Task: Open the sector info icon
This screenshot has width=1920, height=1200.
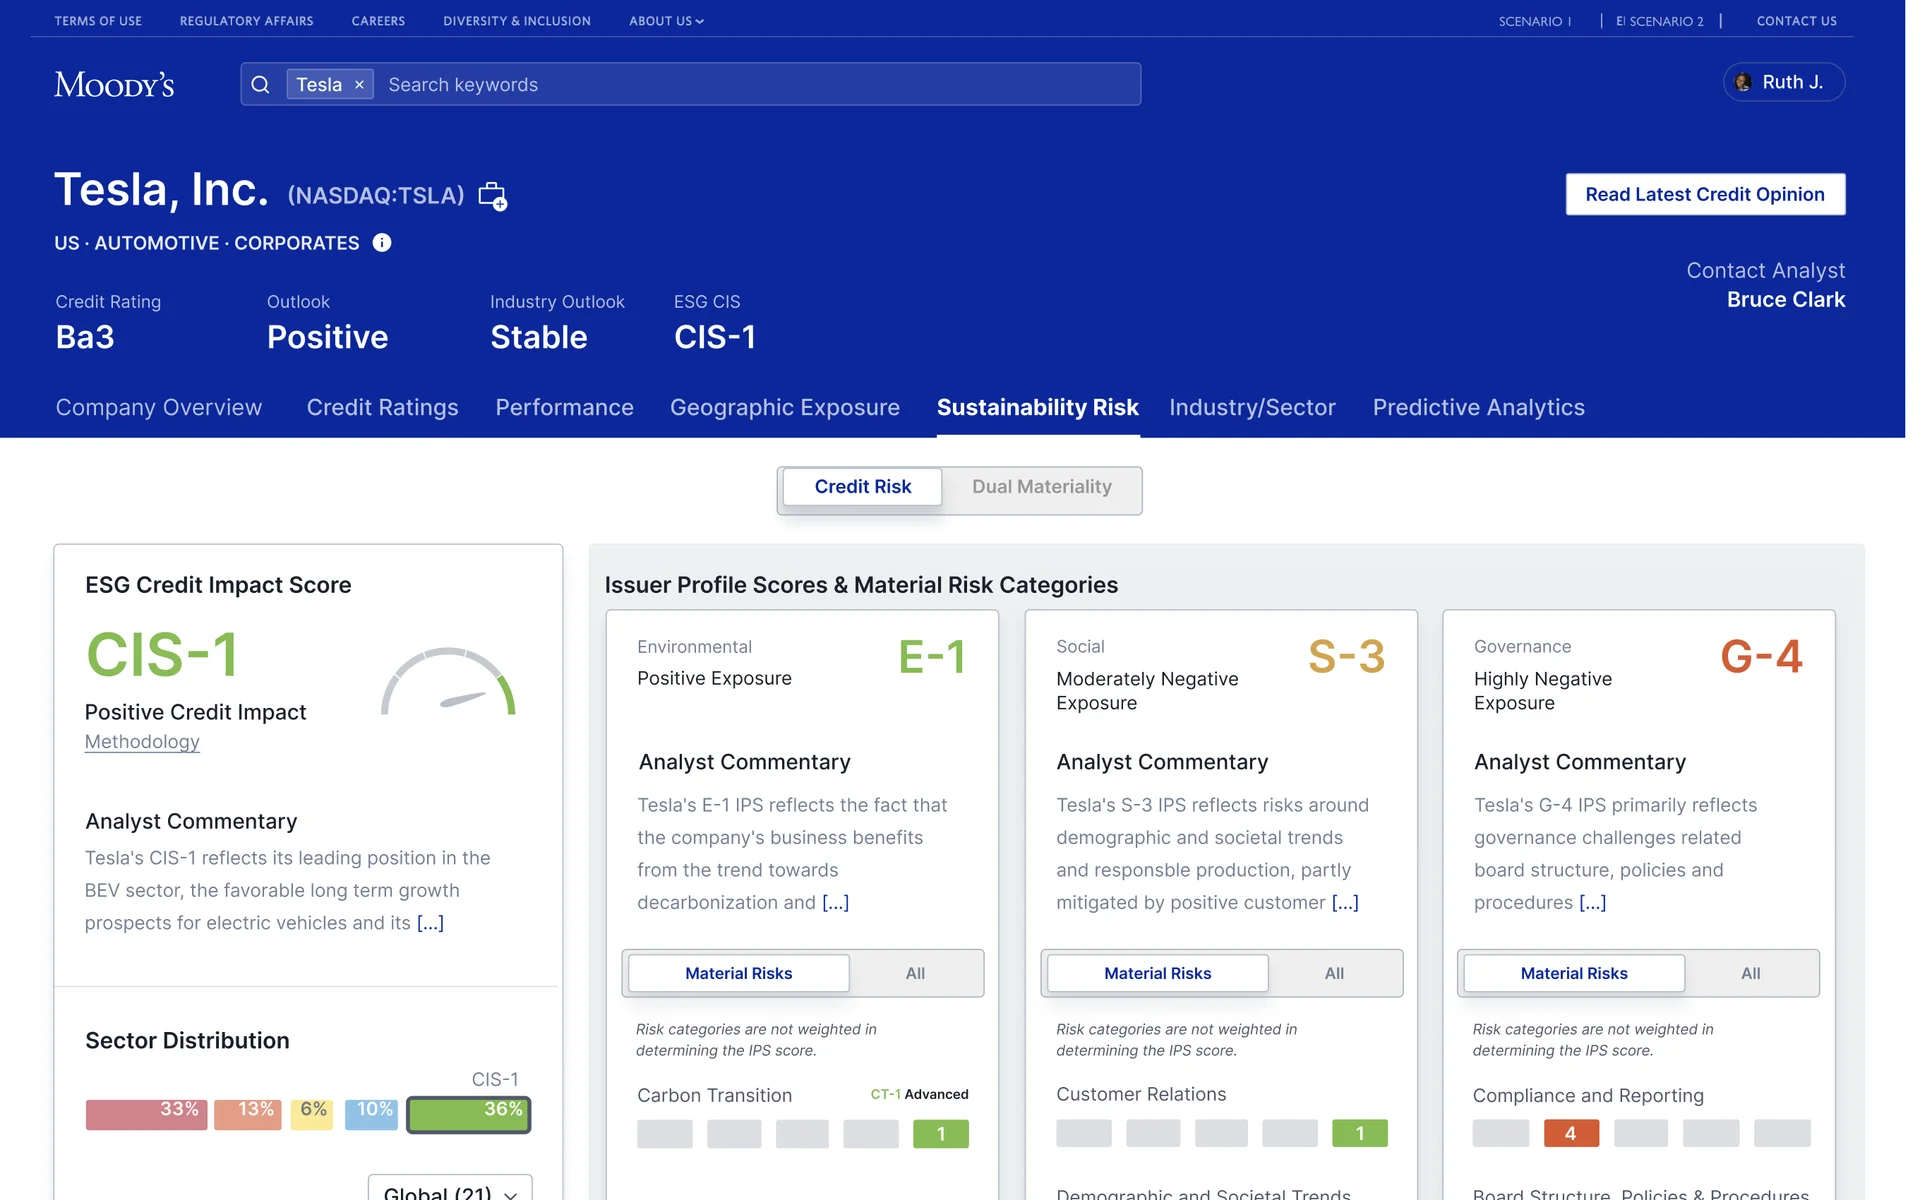Action: click(x=382, y=243)
